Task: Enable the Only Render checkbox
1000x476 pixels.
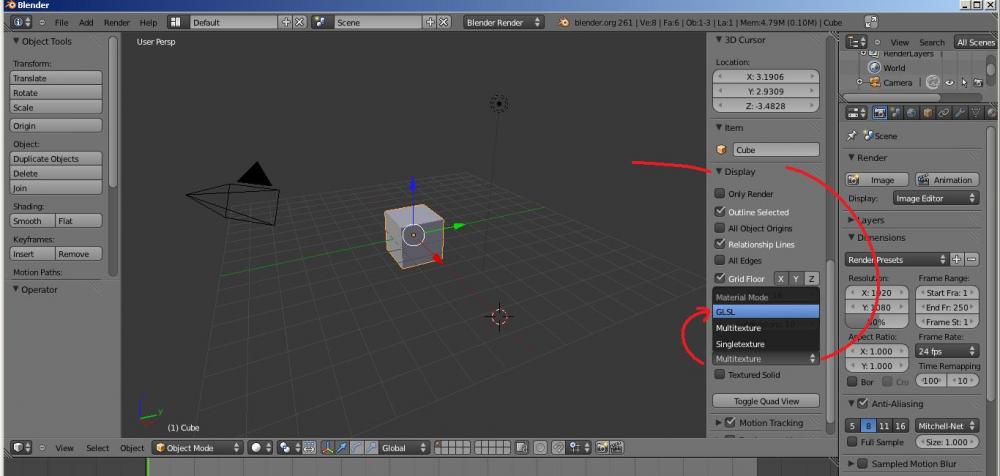Action: click(720, 193)
